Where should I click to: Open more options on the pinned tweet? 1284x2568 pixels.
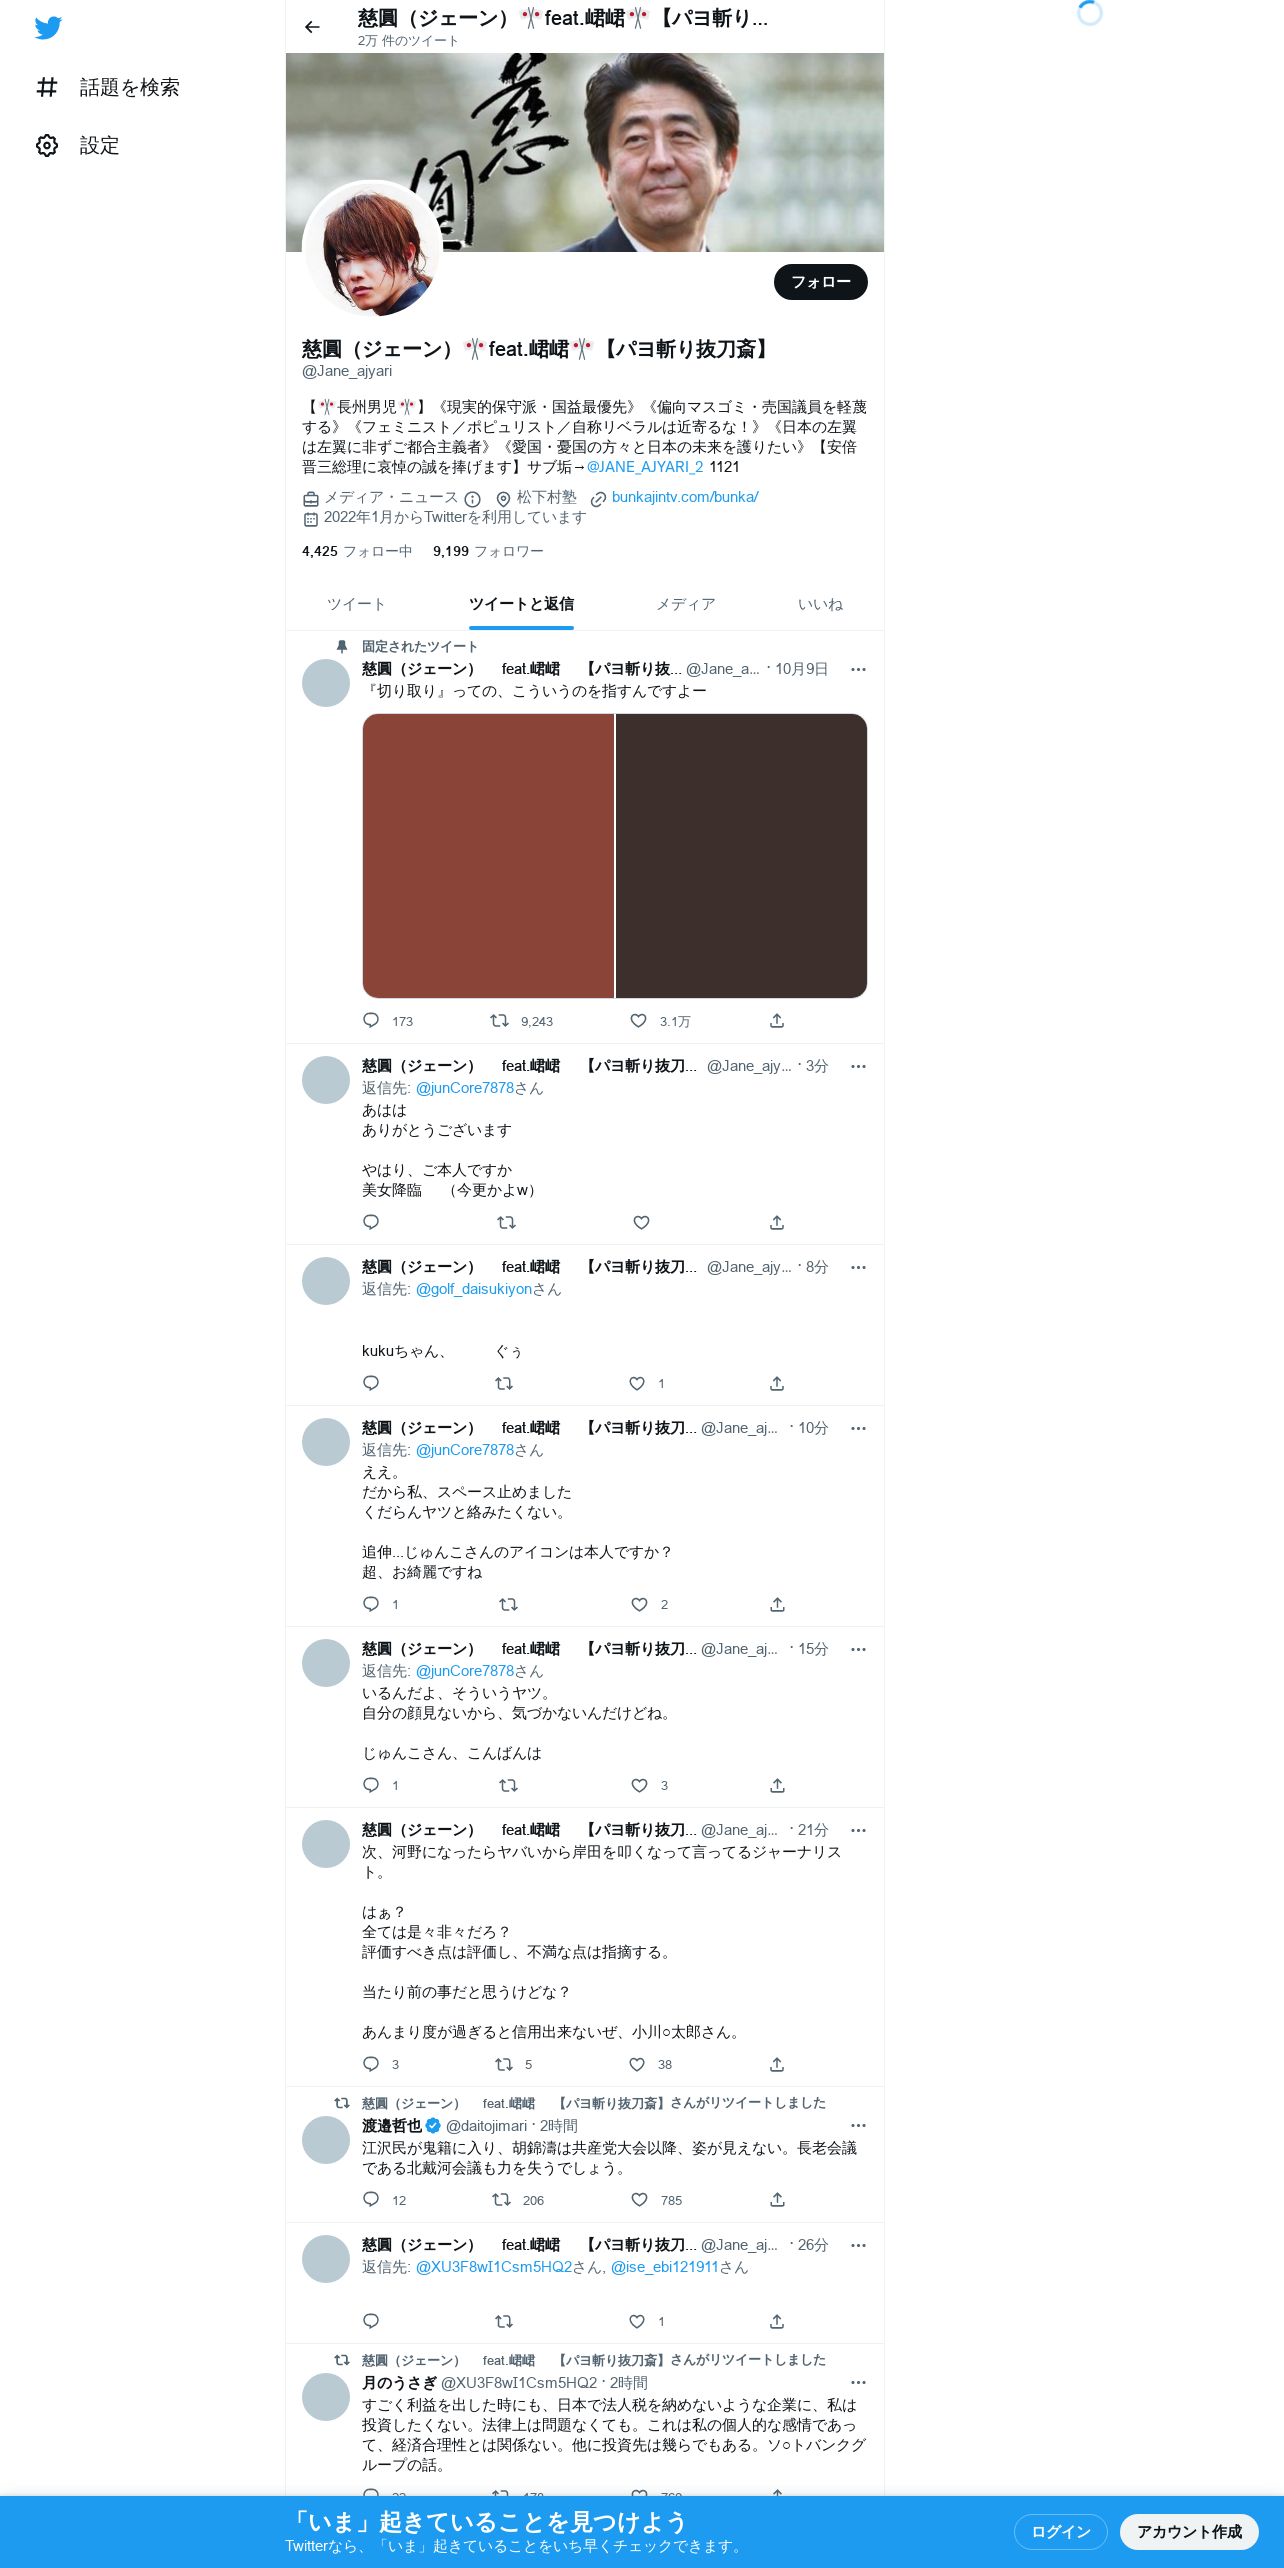(x=858, y=669)
